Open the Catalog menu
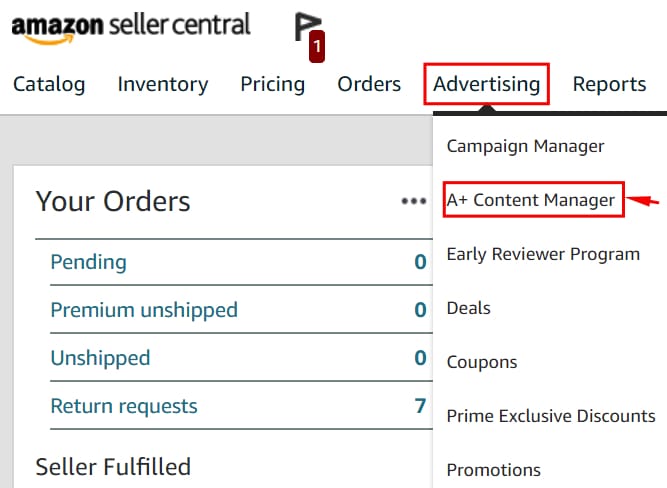The height and width of the screenshot is (488, 667). point(49,84)
